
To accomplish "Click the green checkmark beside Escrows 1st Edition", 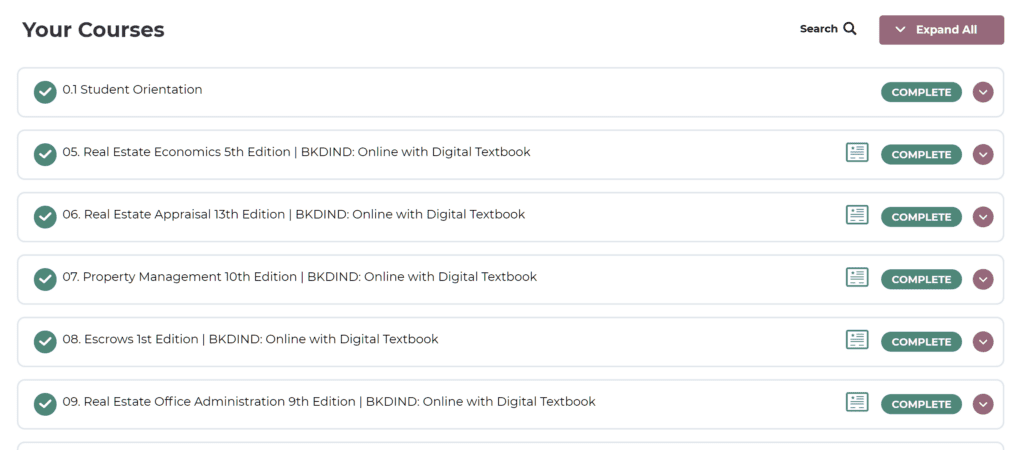I will click(45, 342).
